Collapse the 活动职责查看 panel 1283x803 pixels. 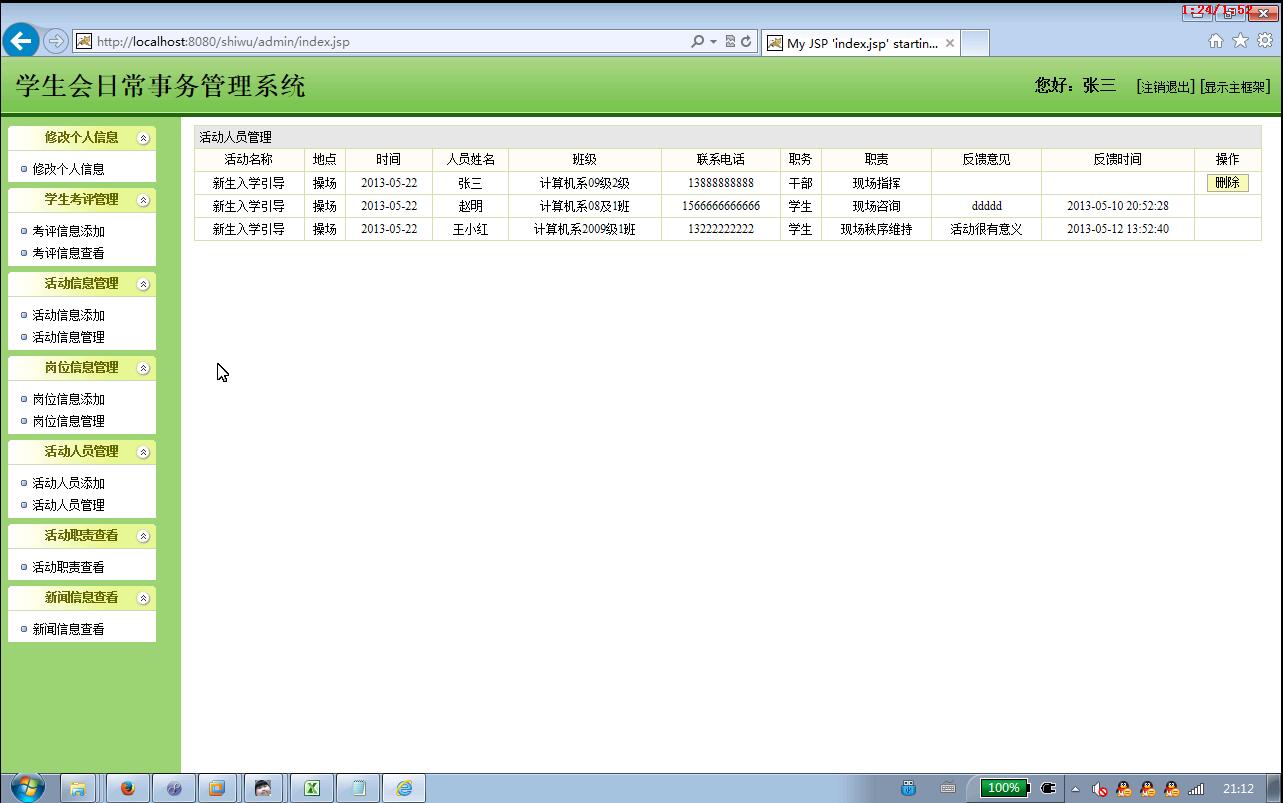[143, 536]
